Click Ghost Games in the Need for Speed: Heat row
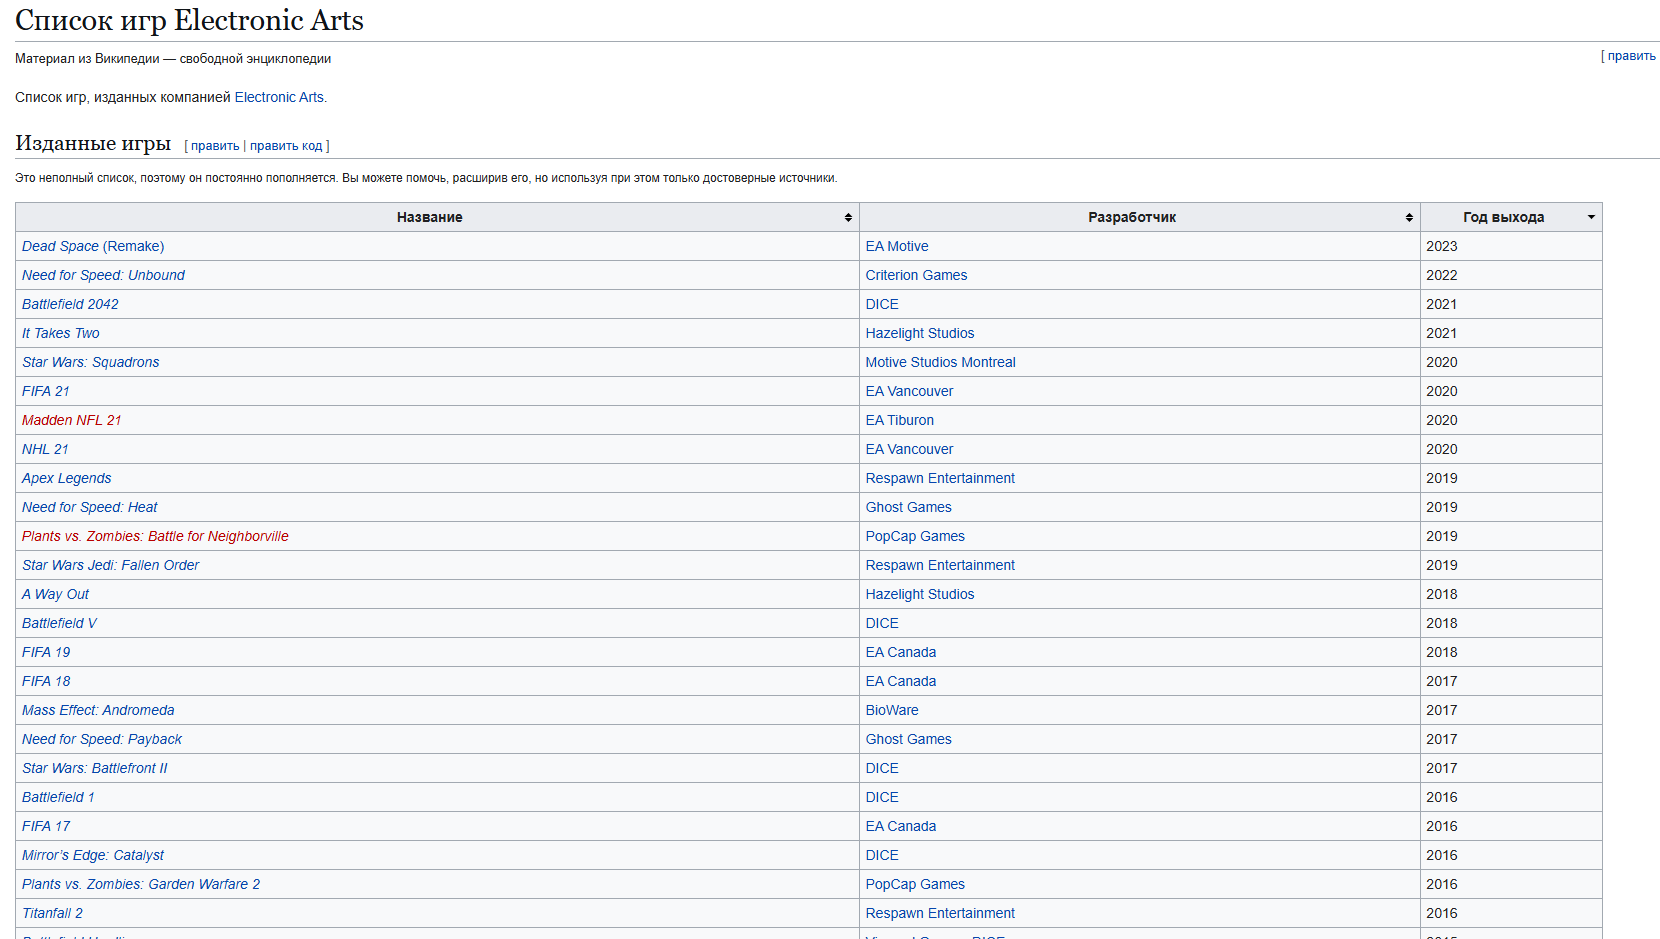 pyautogui.click(x=909, y=507)
